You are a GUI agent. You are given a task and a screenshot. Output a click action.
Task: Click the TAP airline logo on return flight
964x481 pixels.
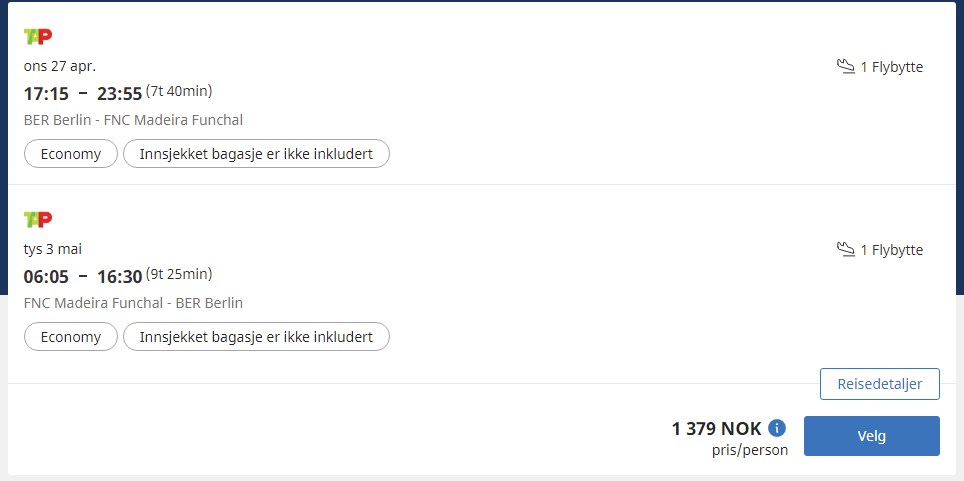(38, 220)
